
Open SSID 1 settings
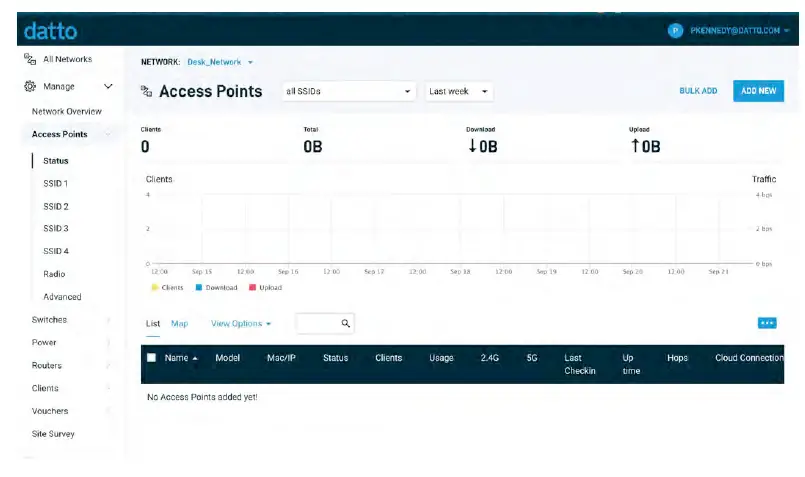pos(55,183)
